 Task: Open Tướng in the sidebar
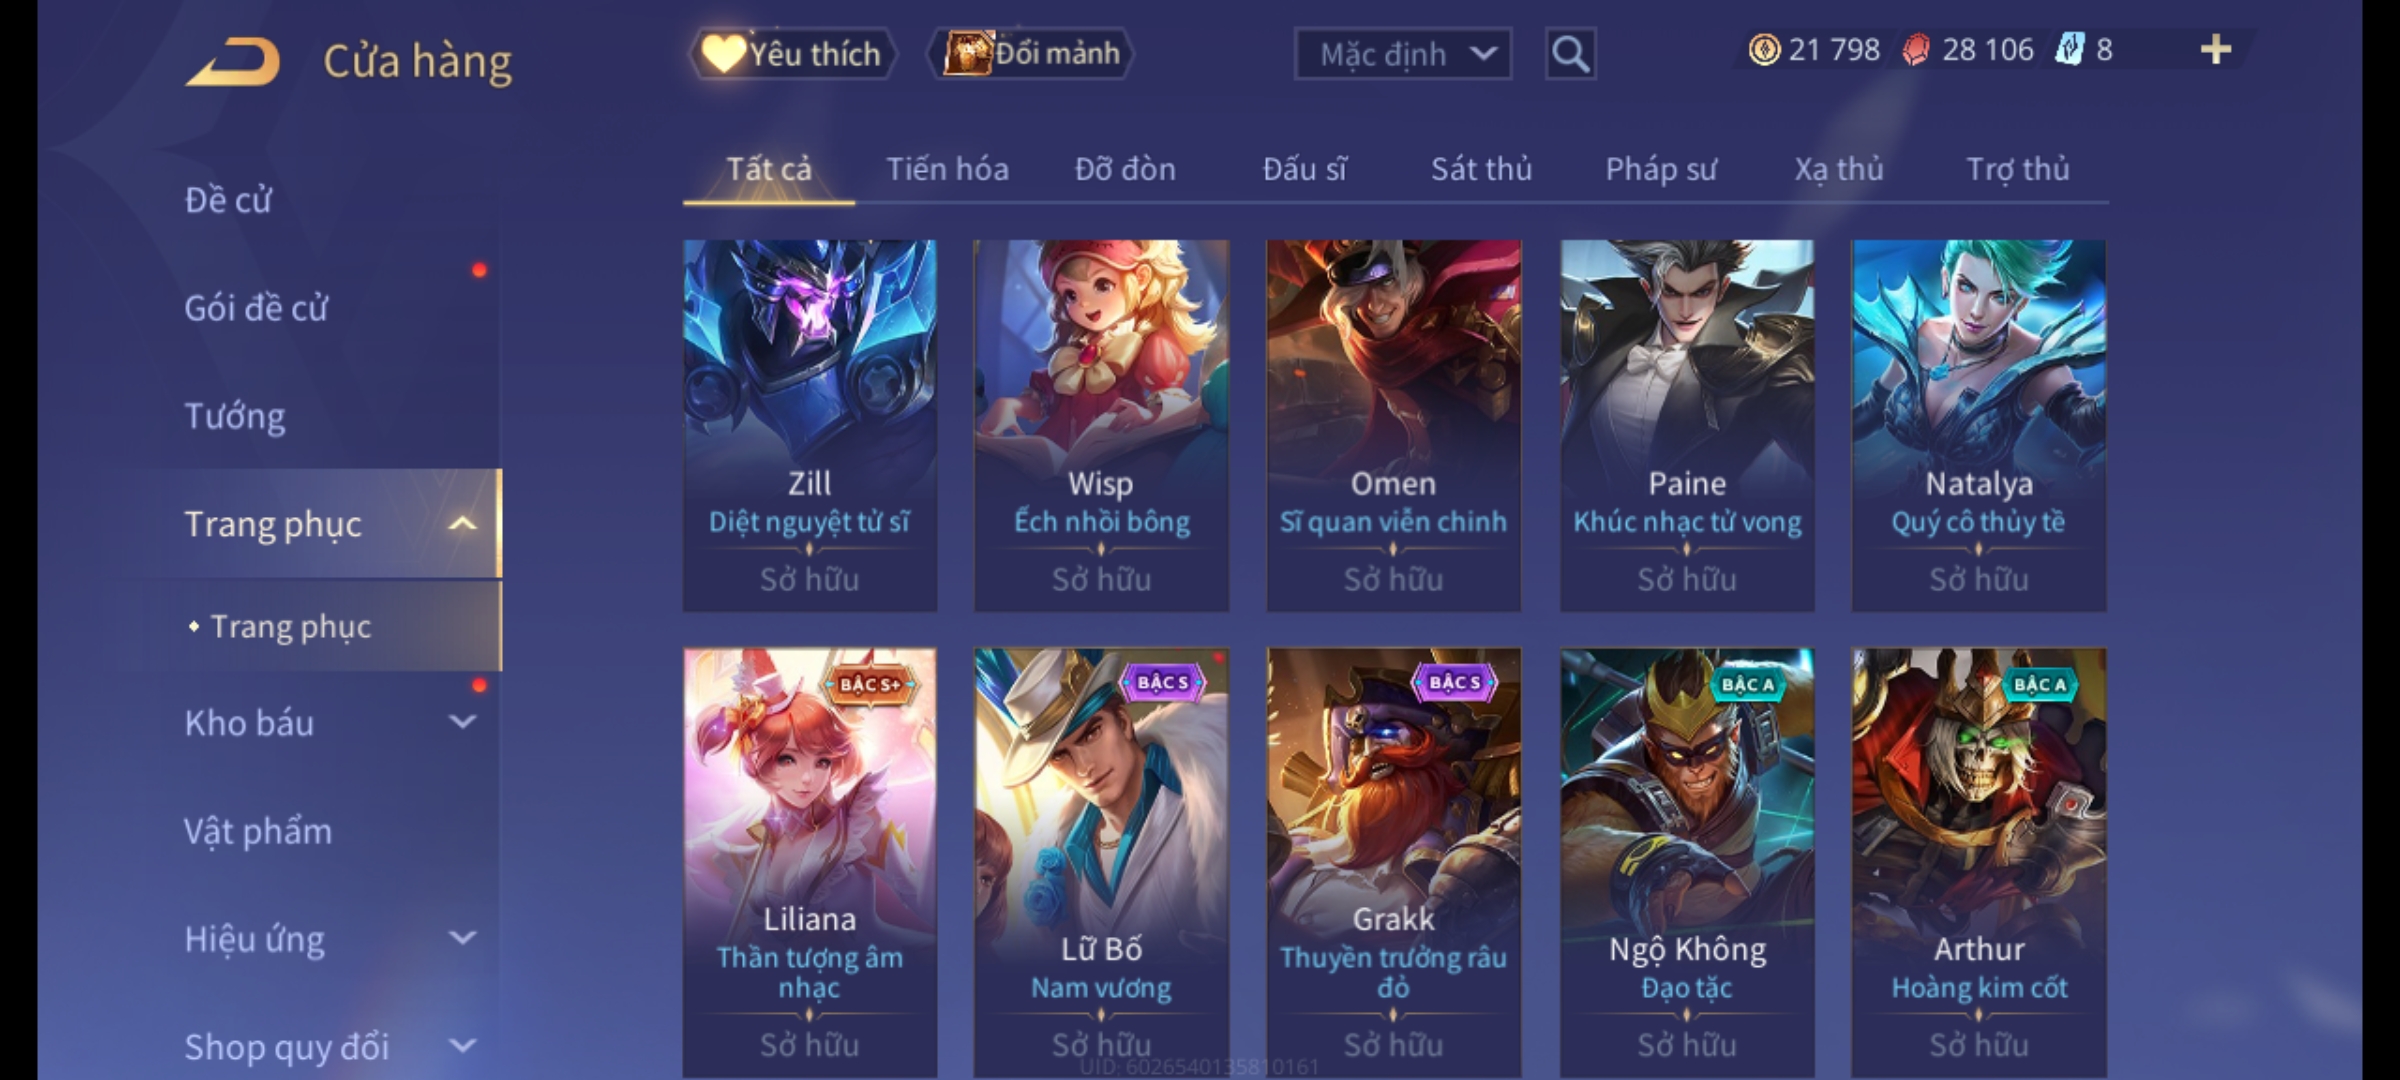(x=235, y=416)
